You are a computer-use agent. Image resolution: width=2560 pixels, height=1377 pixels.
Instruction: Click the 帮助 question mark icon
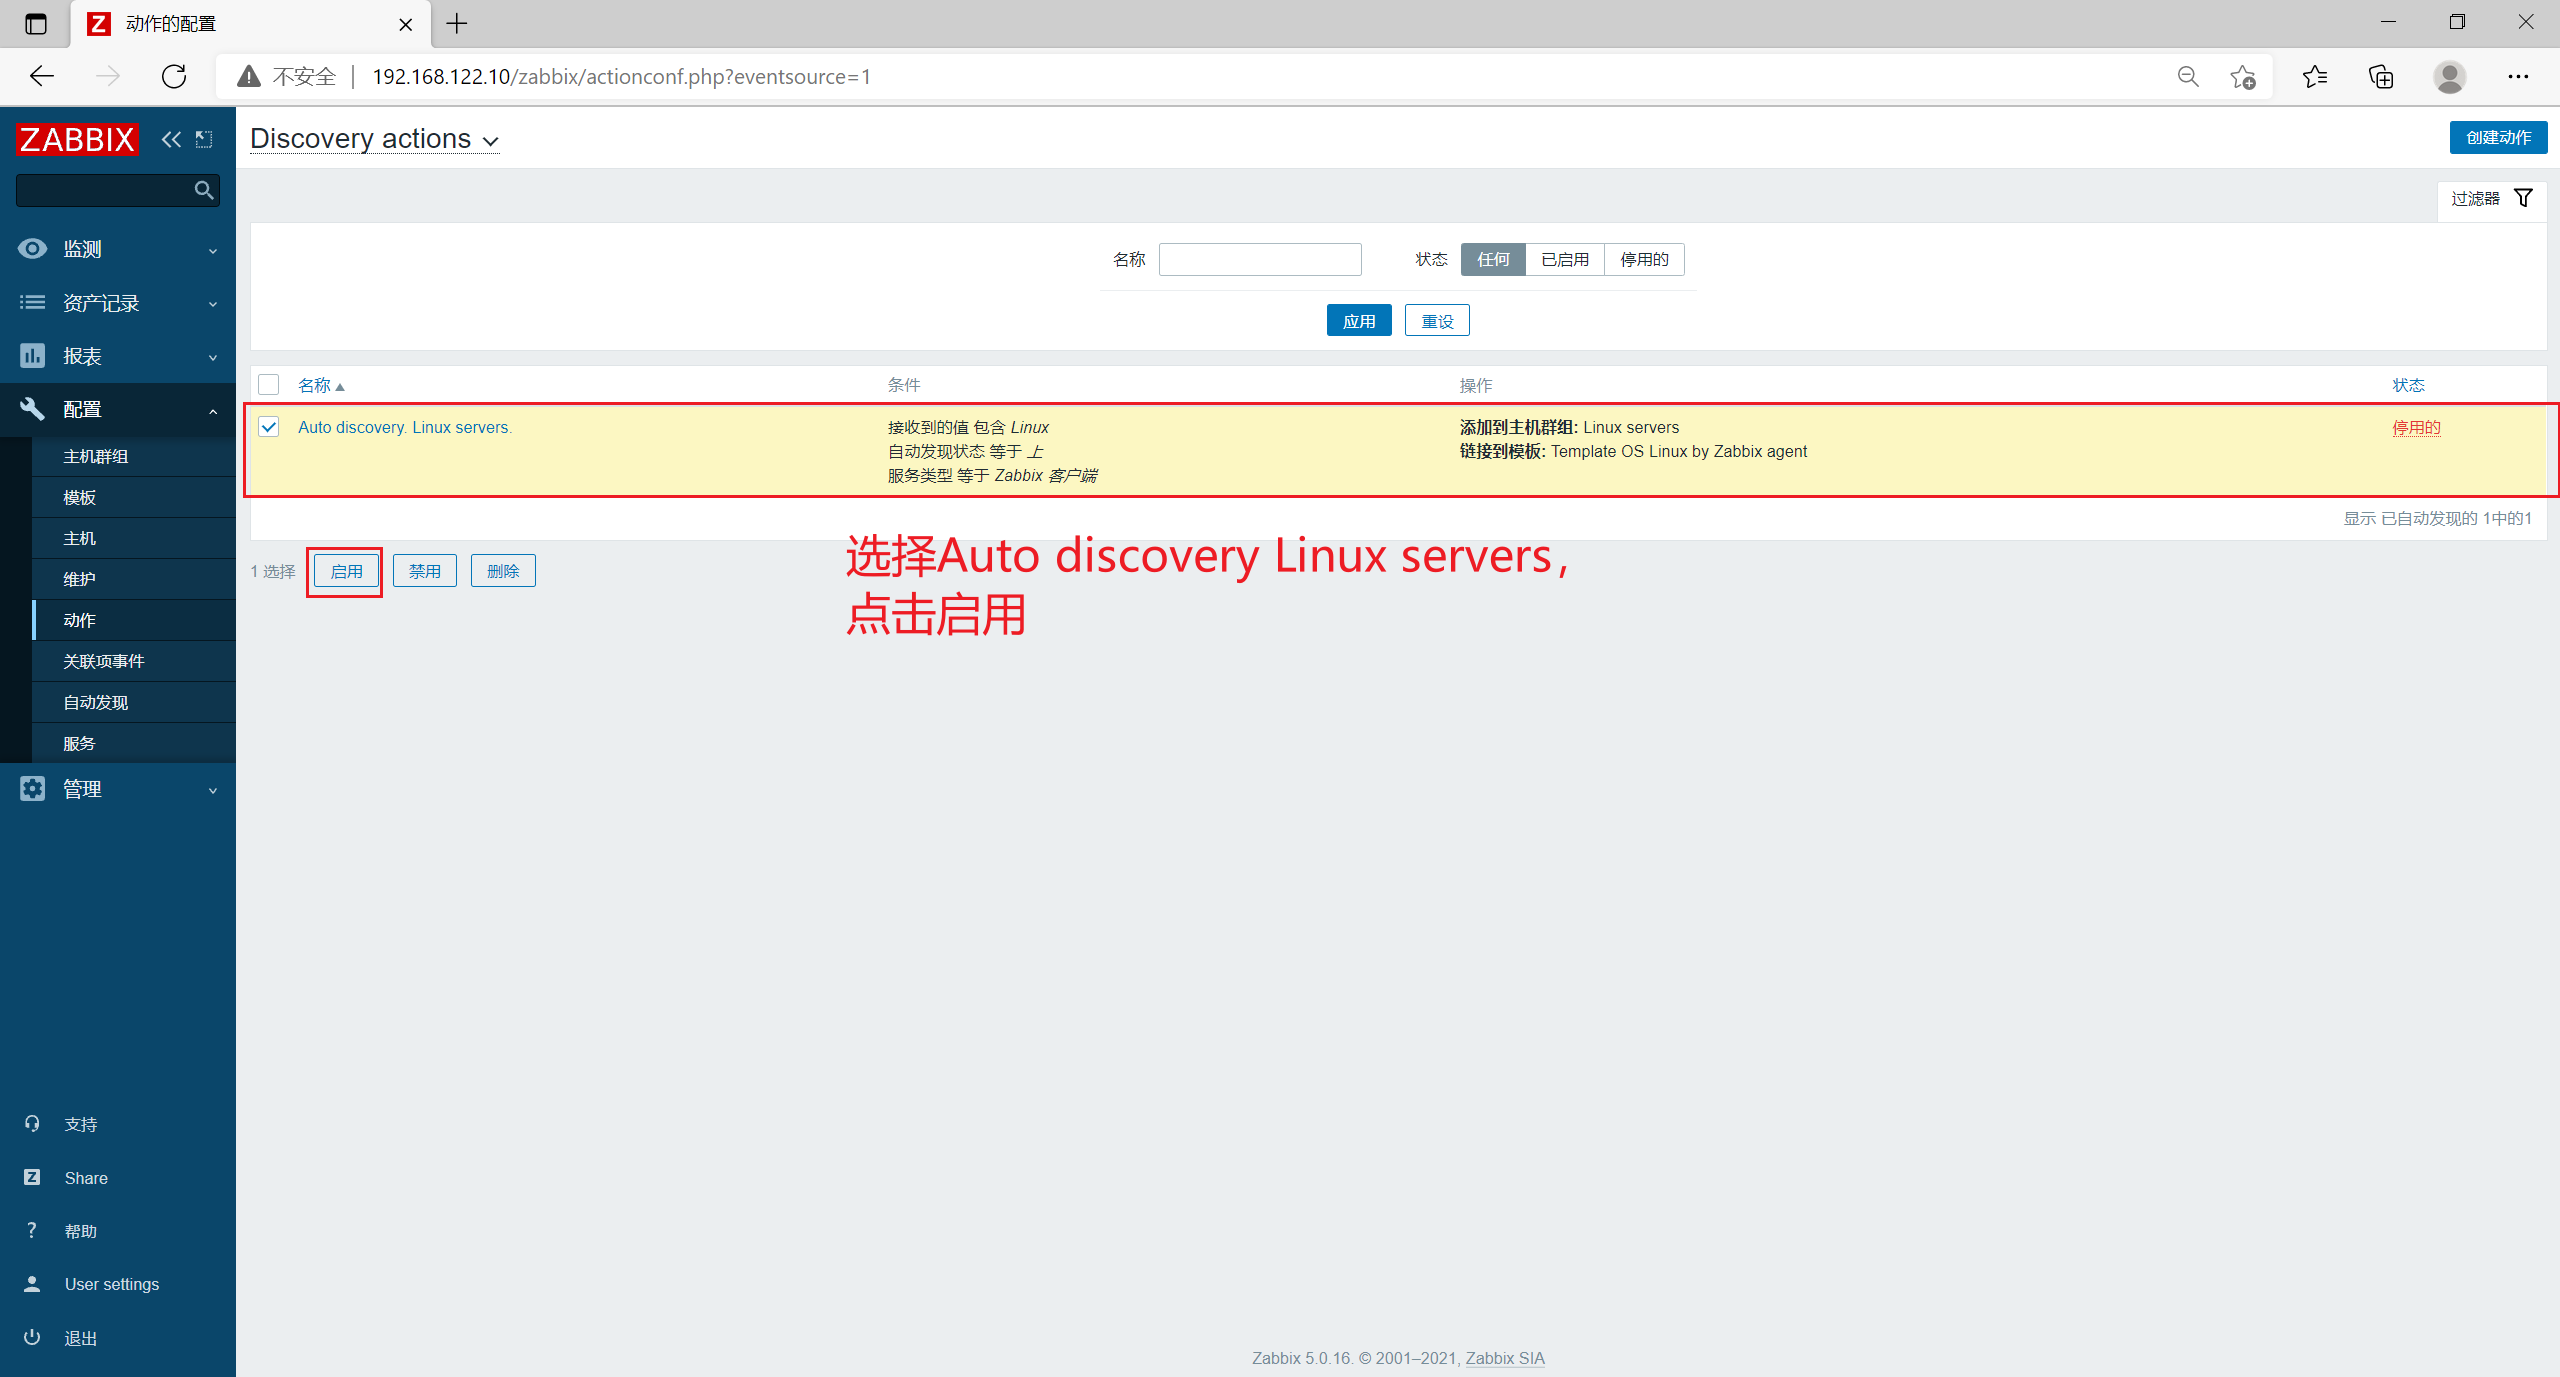click(32, 1230)
